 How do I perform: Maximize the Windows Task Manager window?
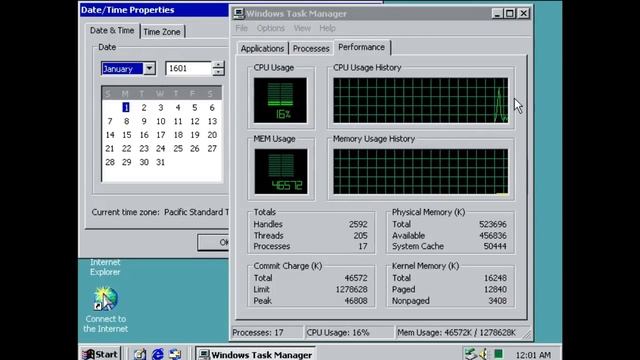click(x=510, y=13)
